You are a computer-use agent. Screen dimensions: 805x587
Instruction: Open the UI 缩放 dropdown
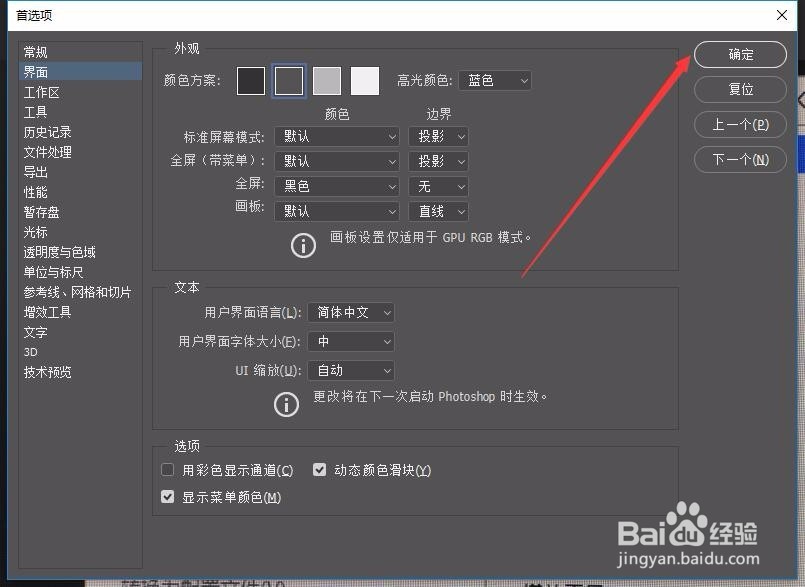(350, 370)
